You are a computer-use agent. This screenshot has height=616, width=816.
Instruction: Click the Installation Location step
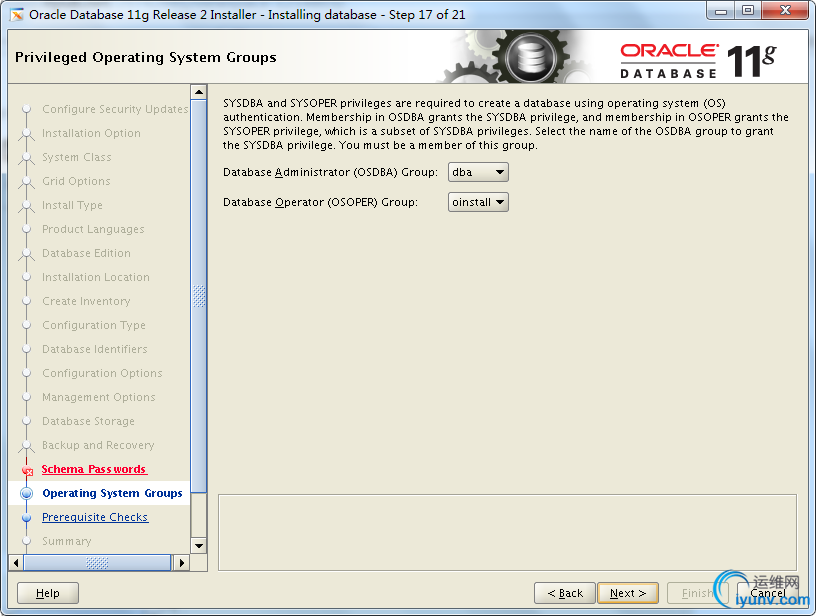coord(96,277)
